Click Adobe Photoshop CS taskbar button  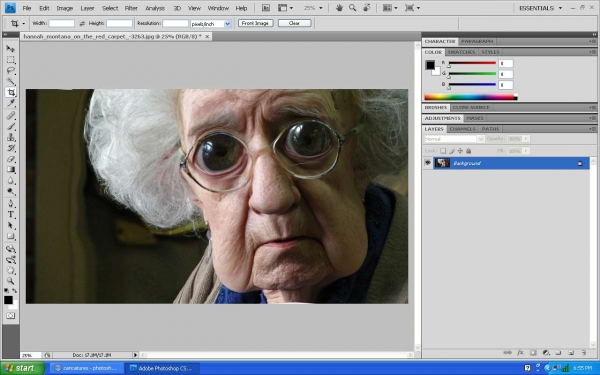[162, 368]
